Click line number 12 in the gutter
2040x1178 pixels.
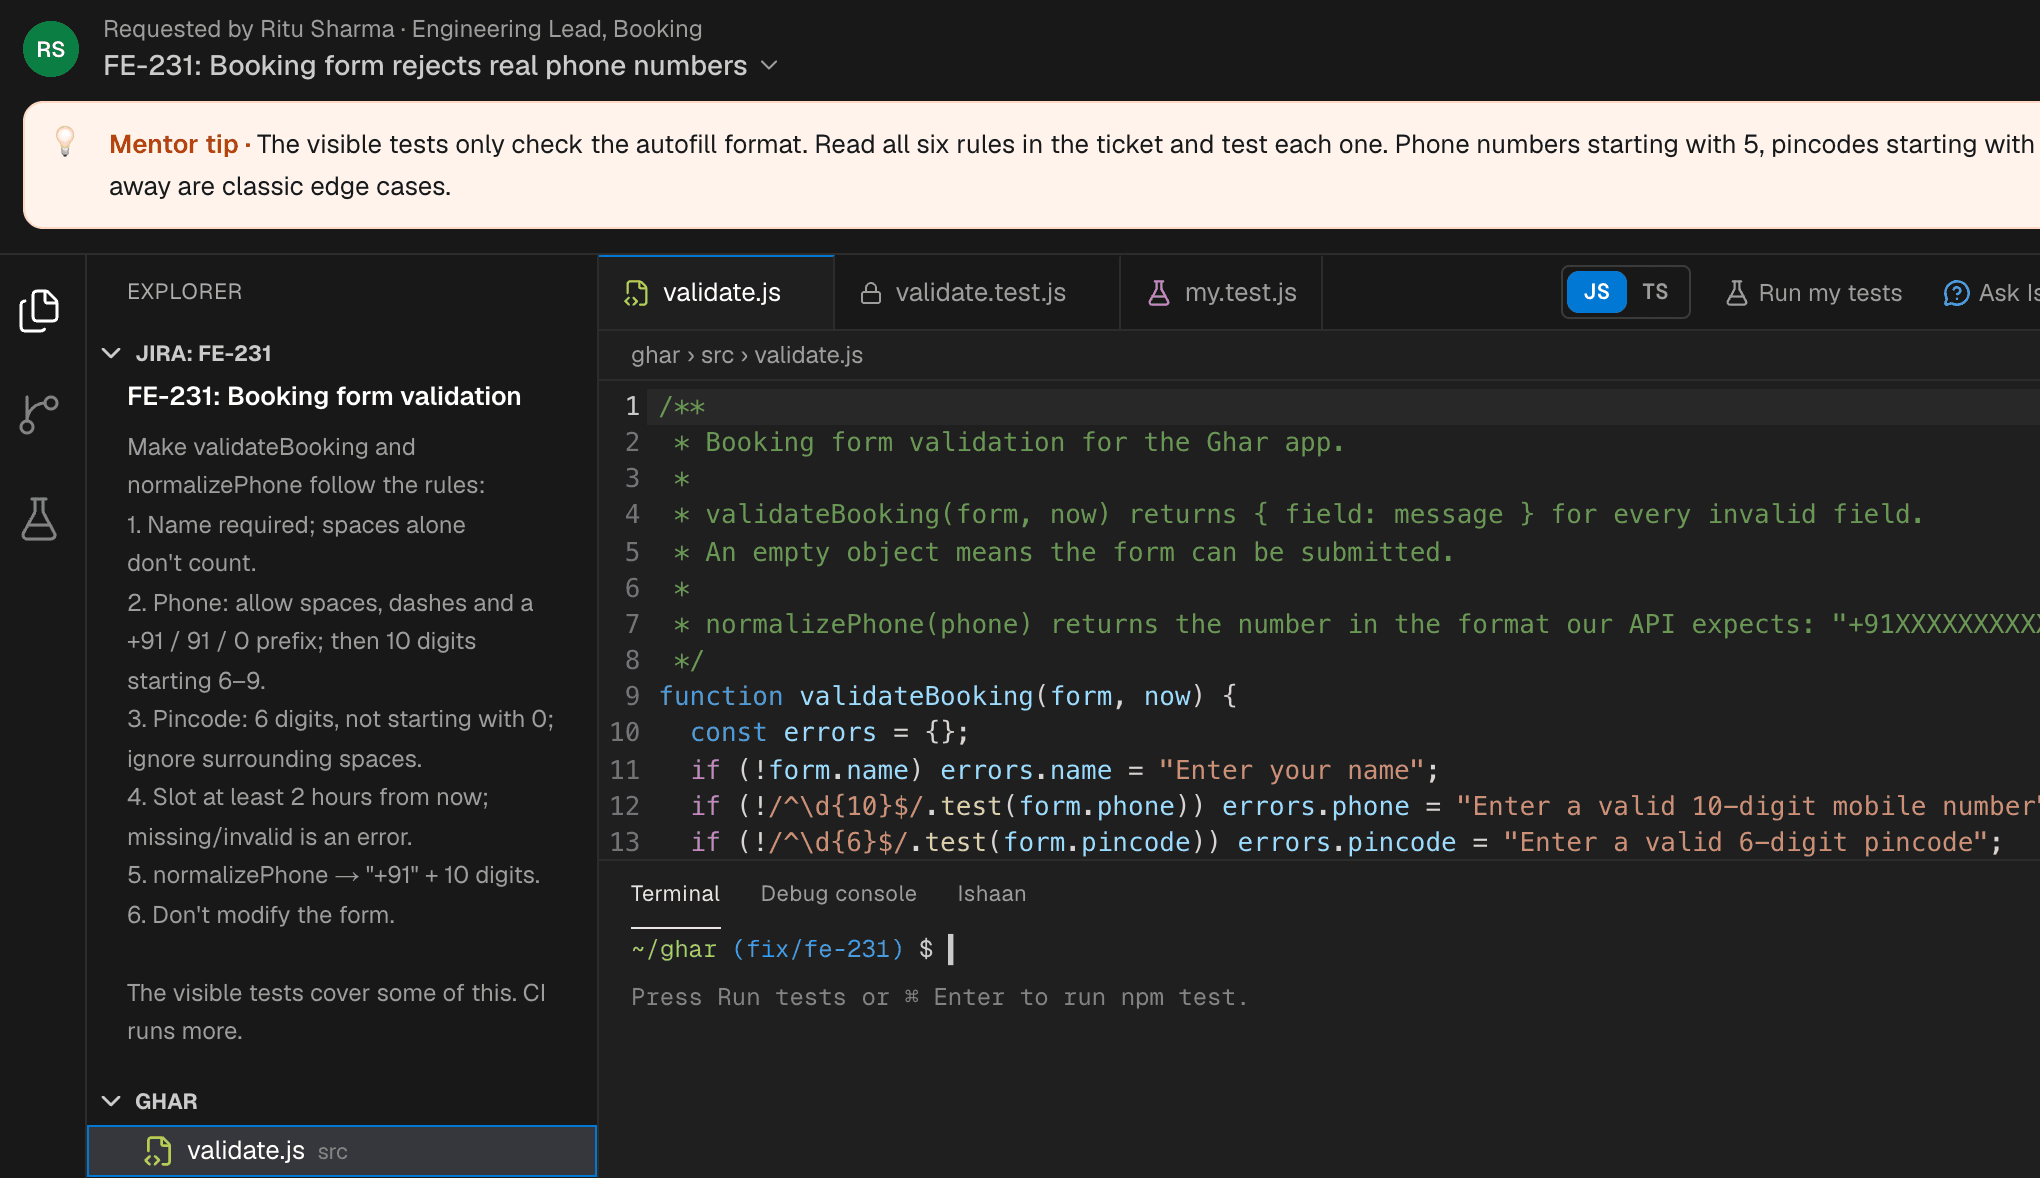click(x=625, y=806)
